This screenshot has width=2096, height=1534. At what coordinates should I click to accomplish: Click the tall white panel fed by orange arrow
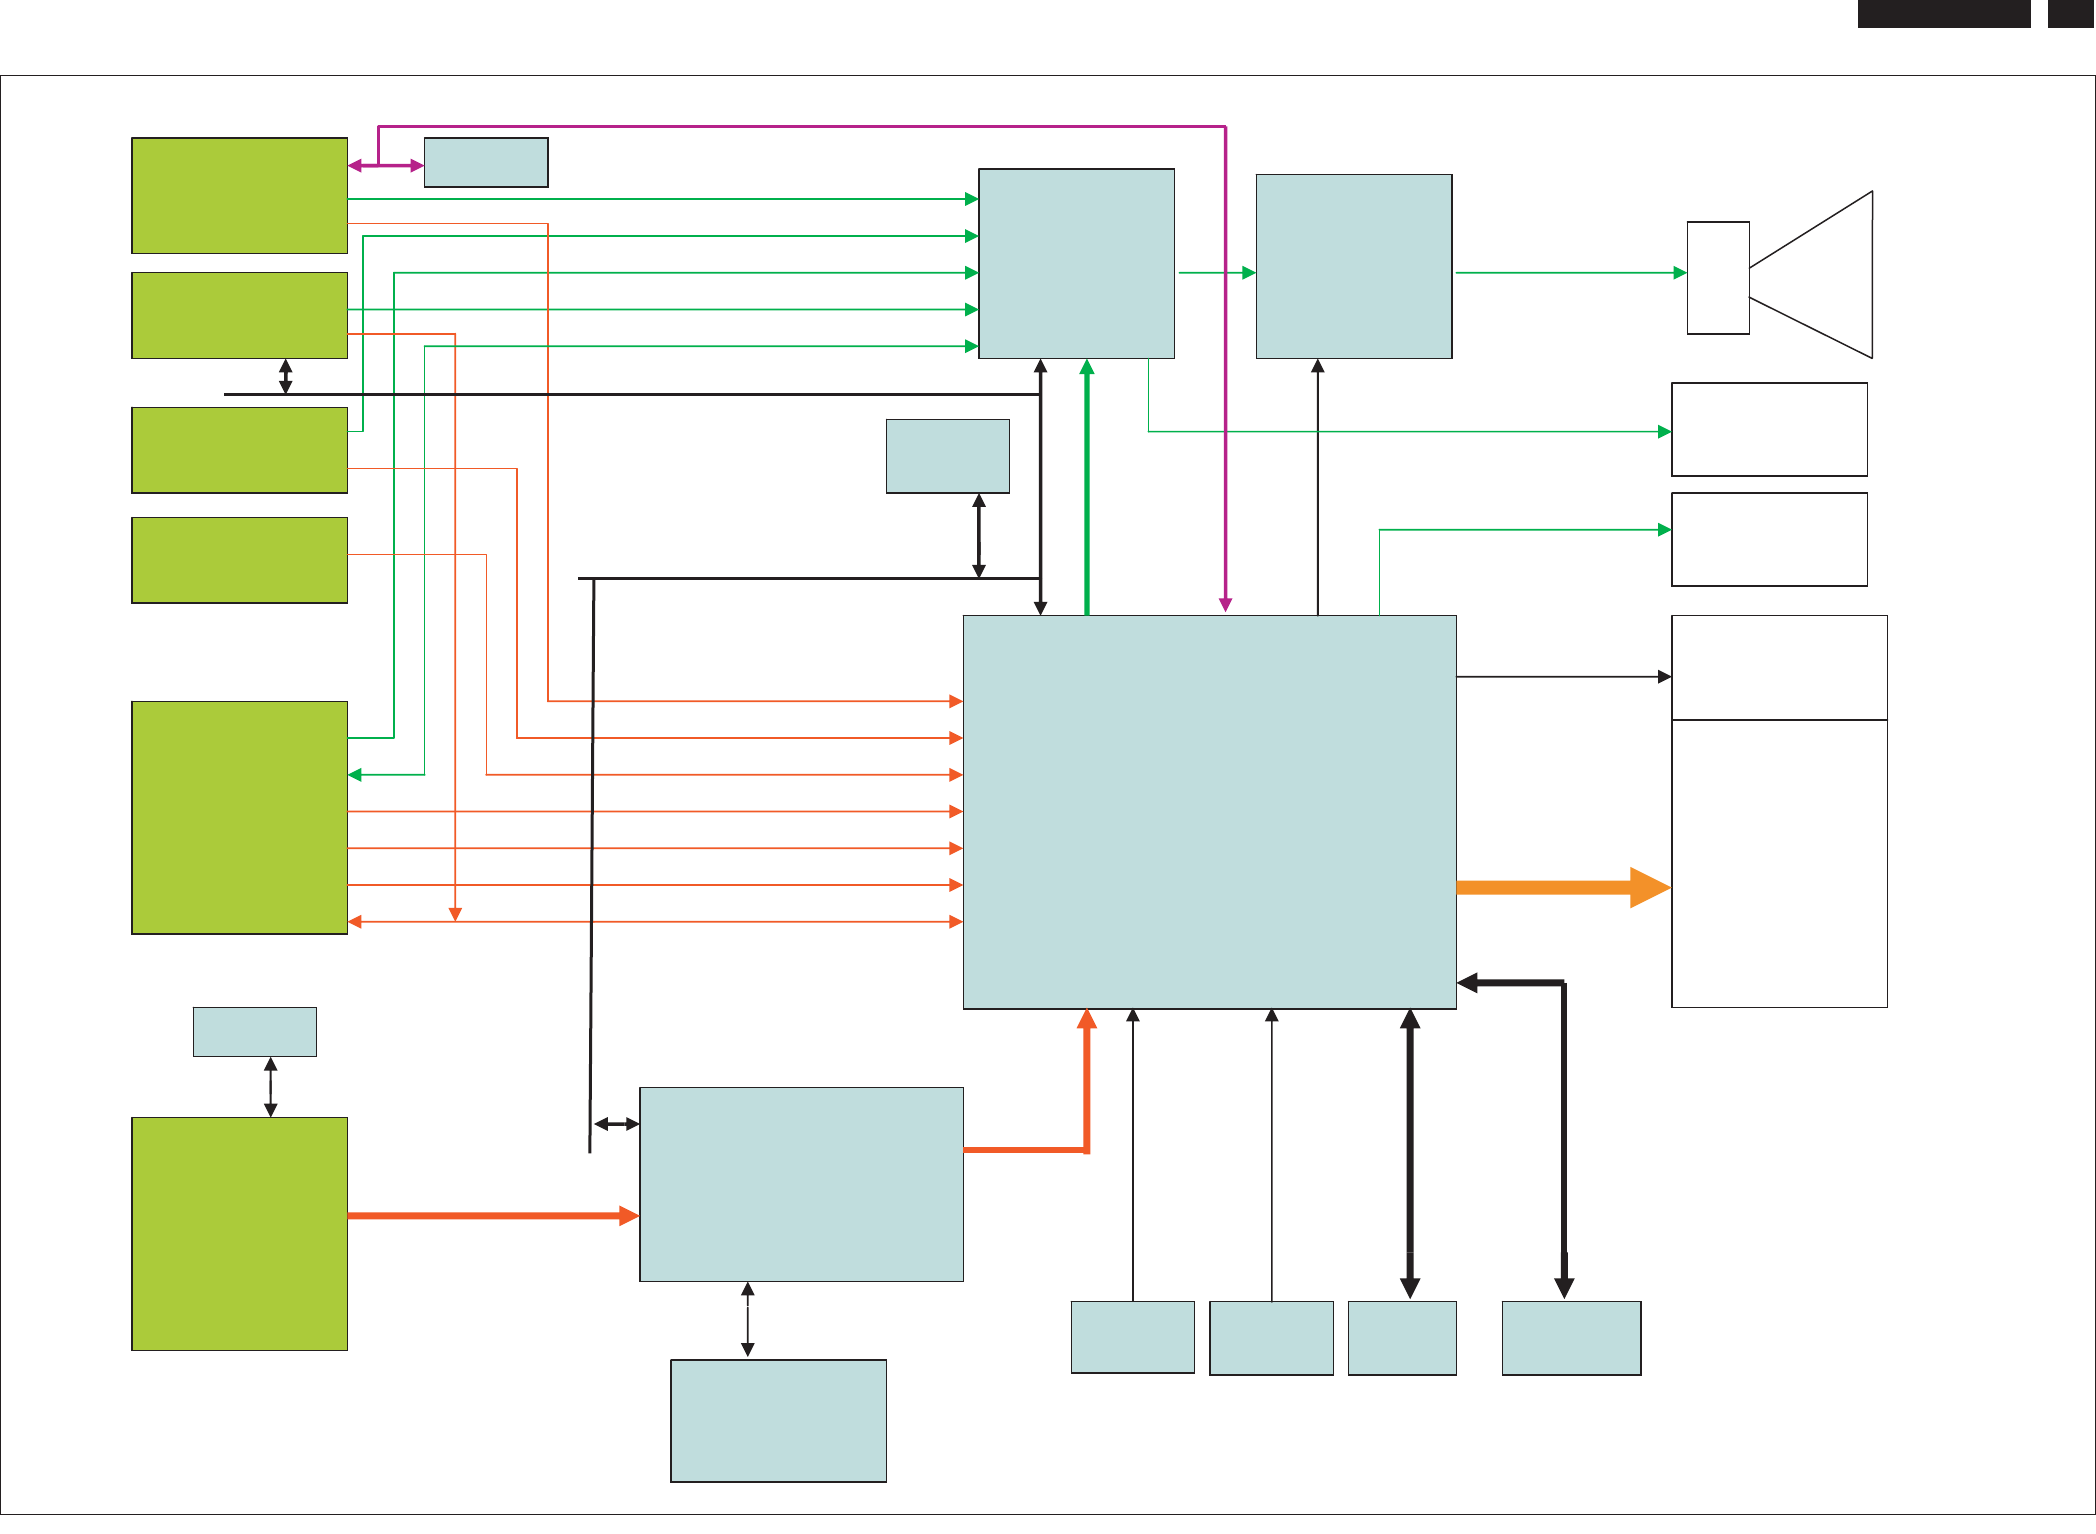coord(1779,863)
